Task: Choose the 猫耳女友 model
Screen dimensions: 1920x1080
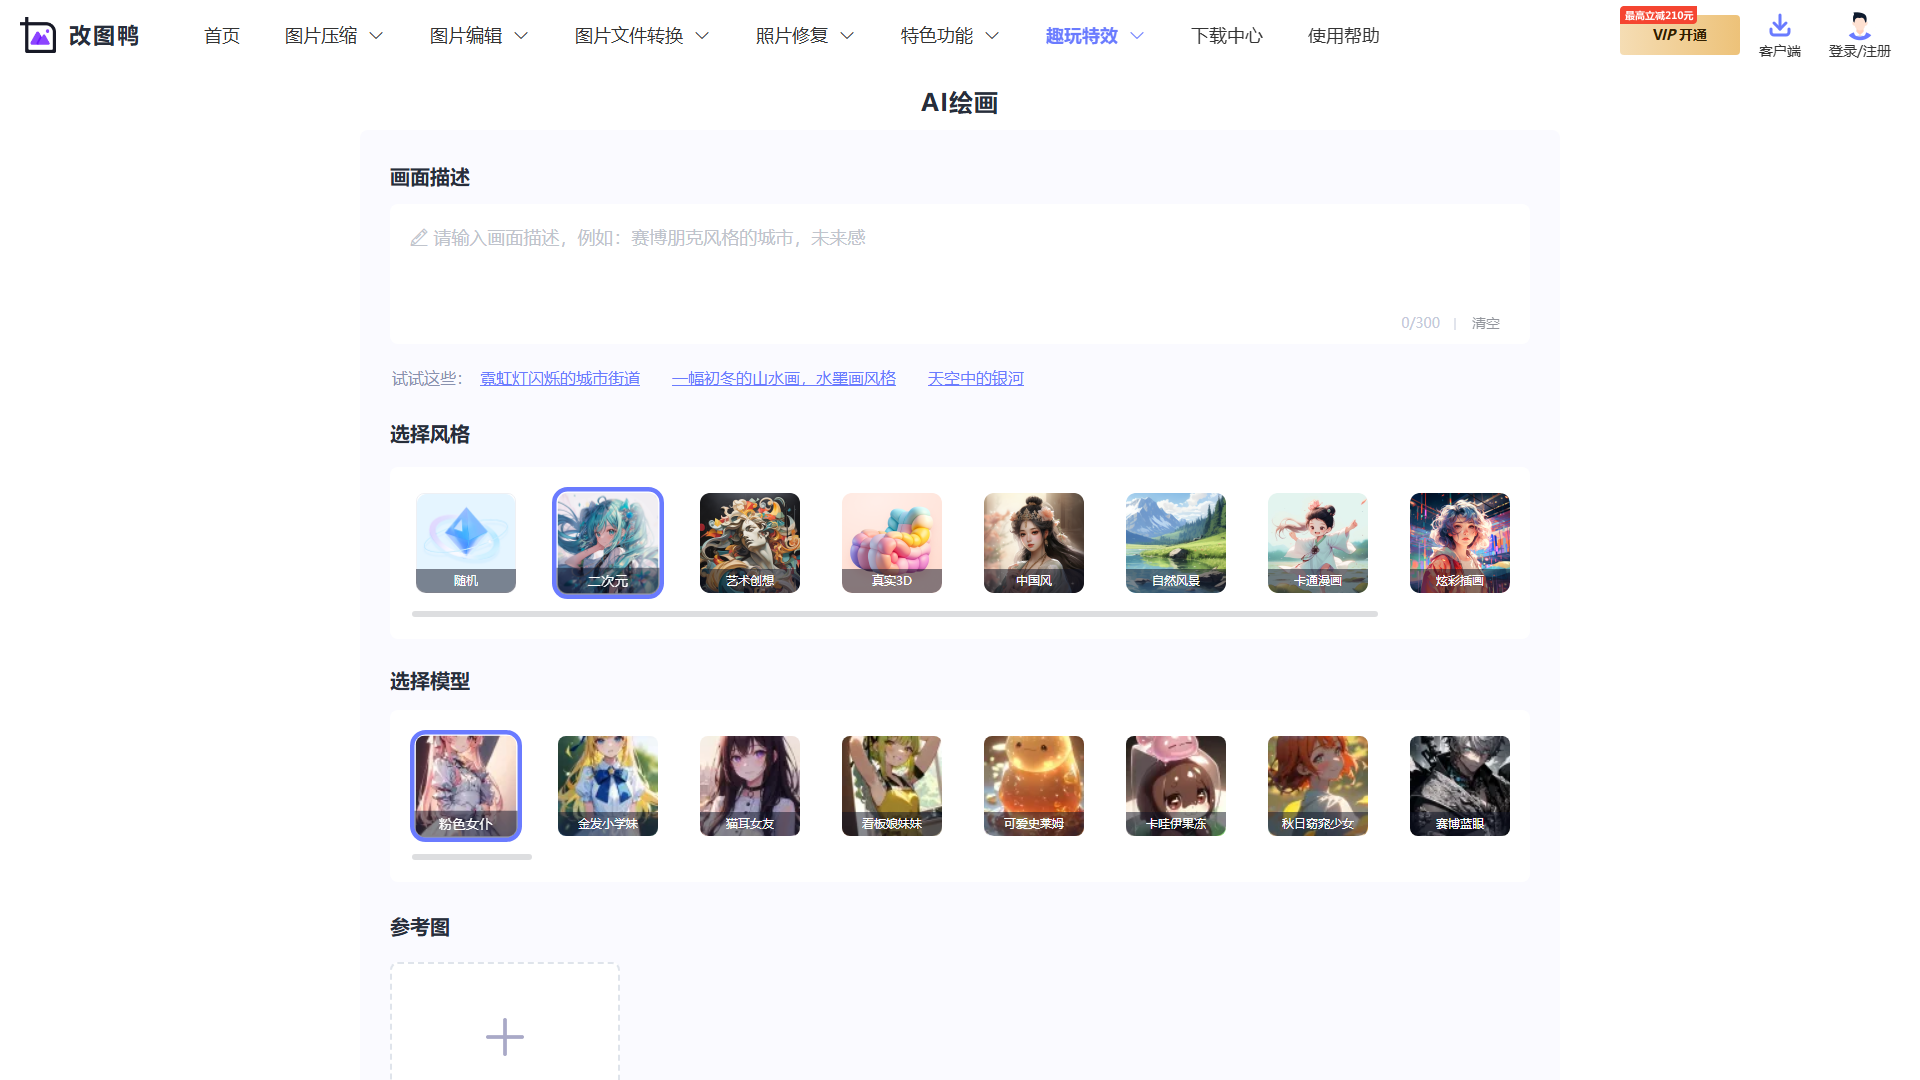Action: [750, 786]
